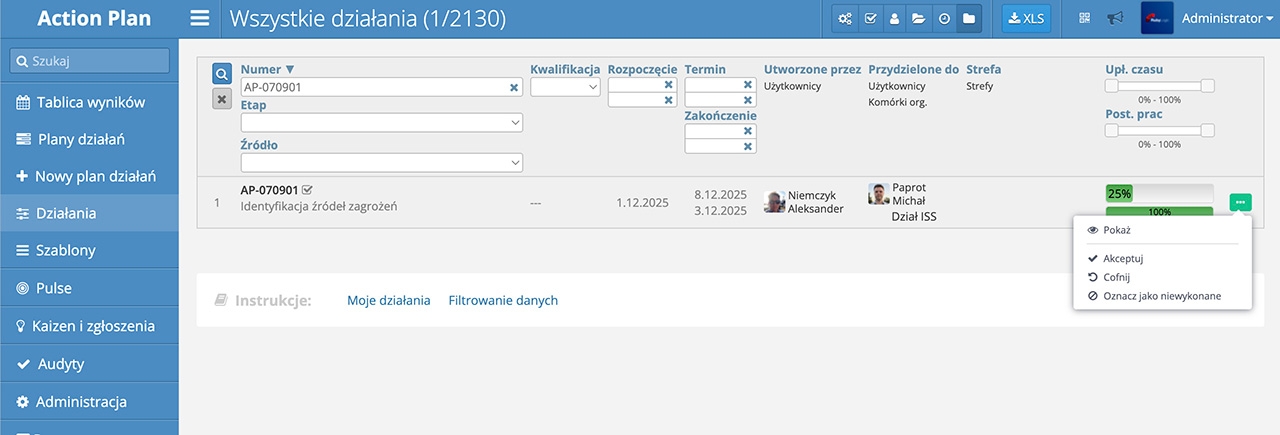Select the closed folder icon in the toolbar
This screenshot has height=435, width=1280.
click(968, 19)
